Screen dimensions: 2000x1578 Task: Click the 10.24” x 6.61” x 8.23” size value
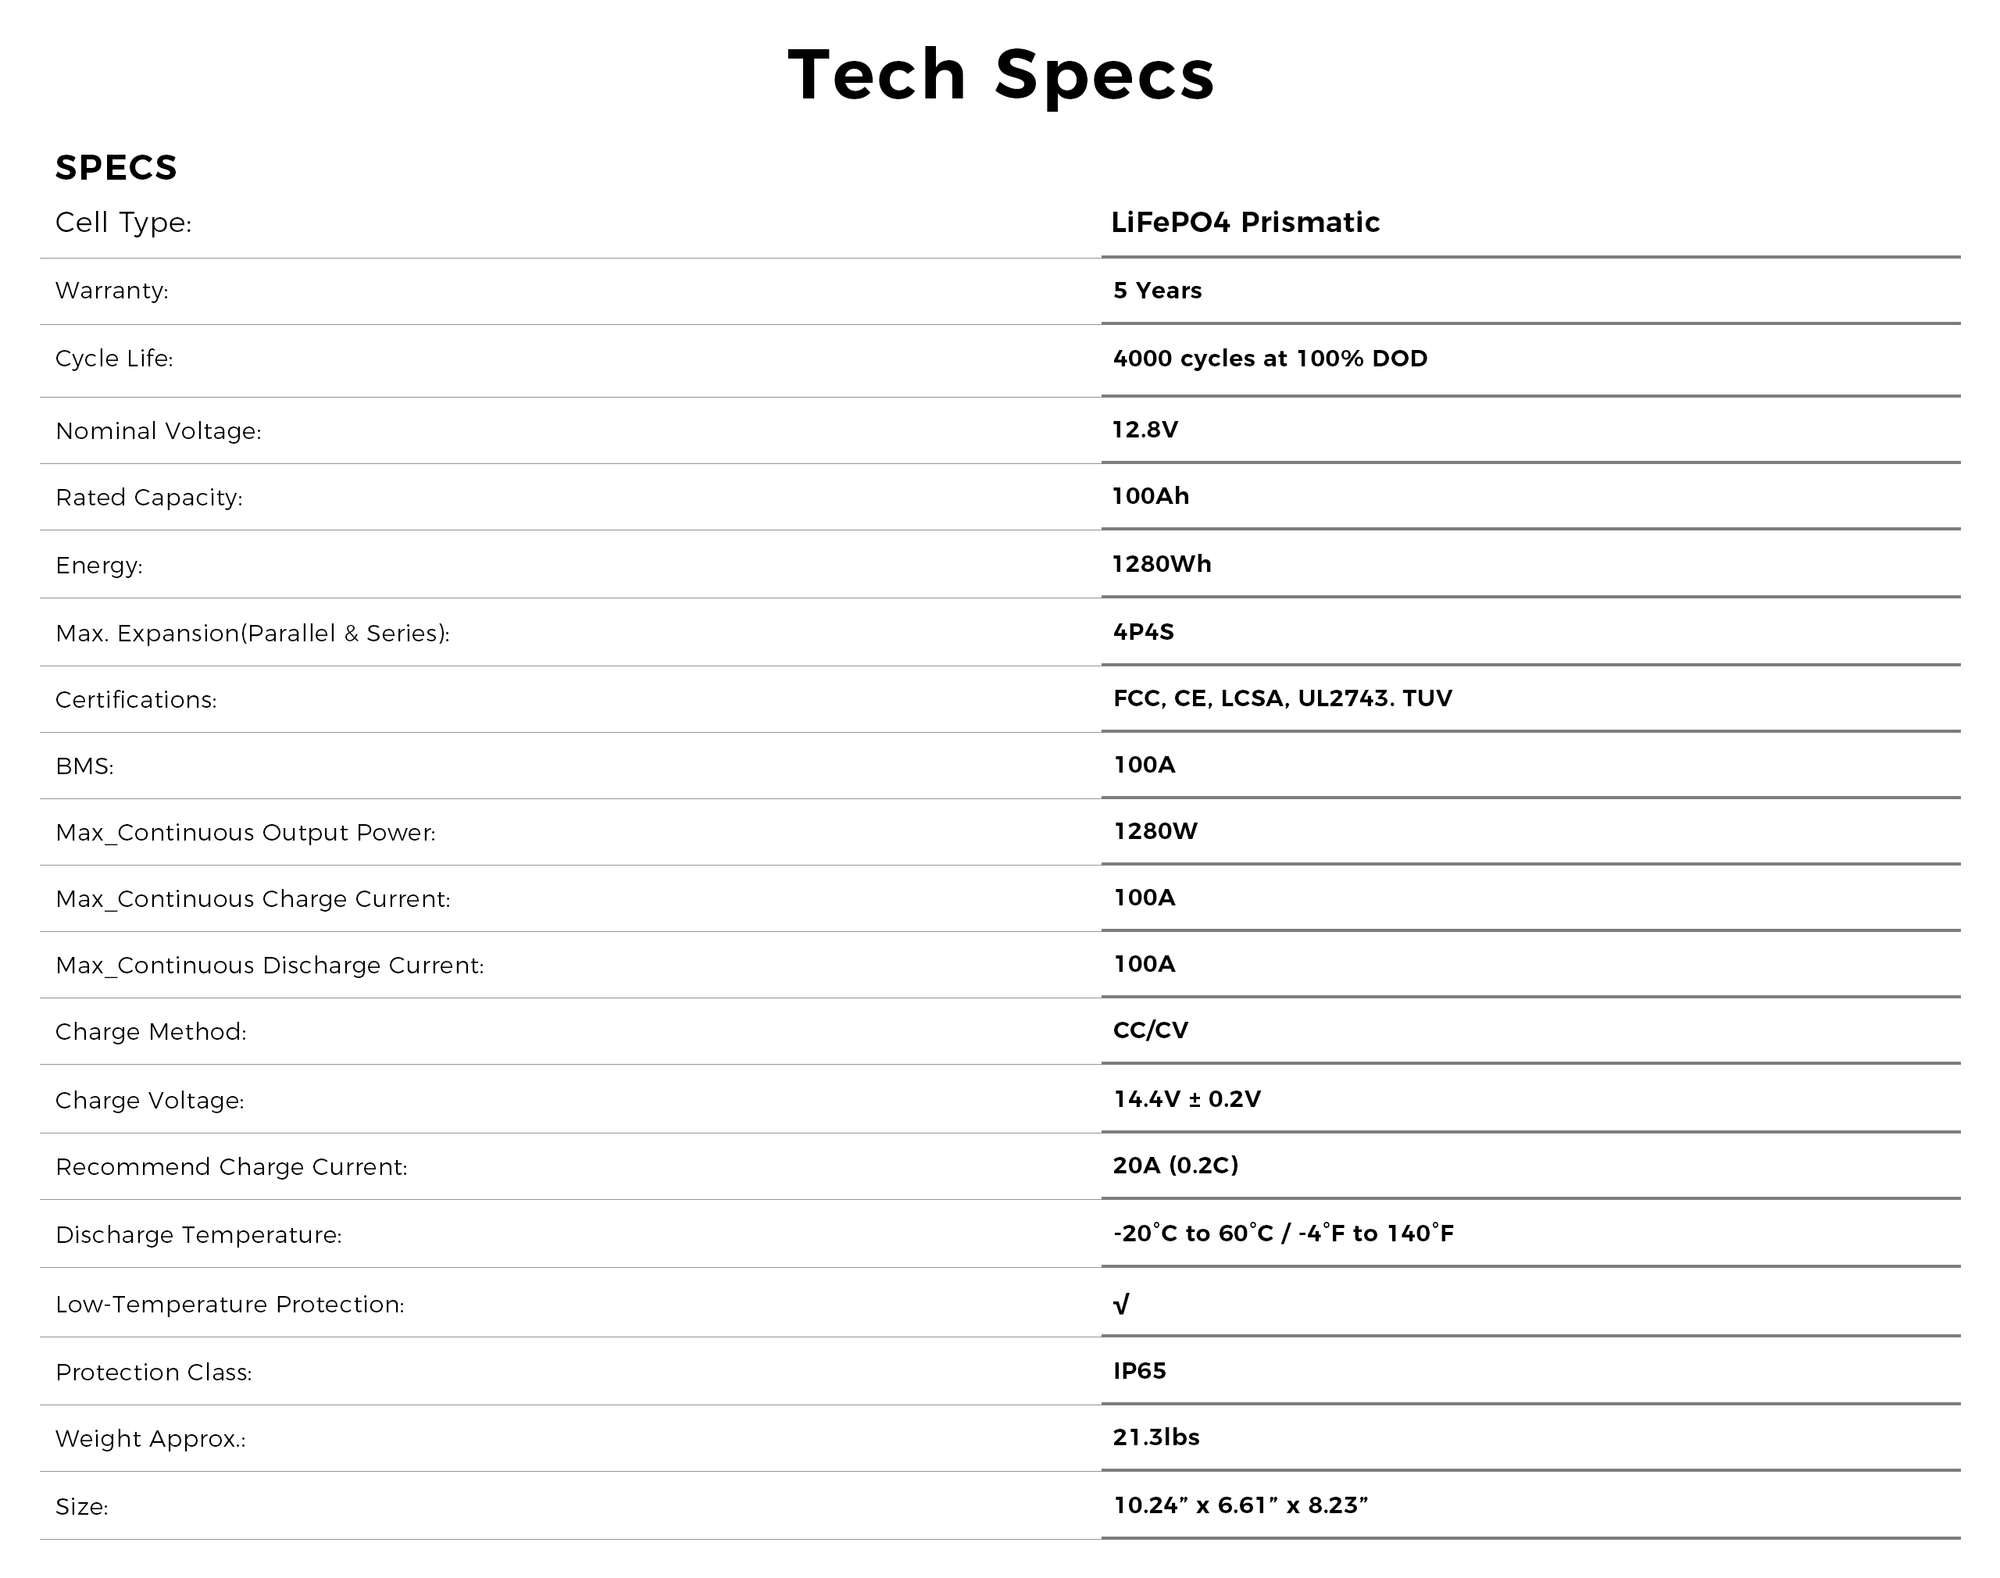[x=1240, y=1506]
